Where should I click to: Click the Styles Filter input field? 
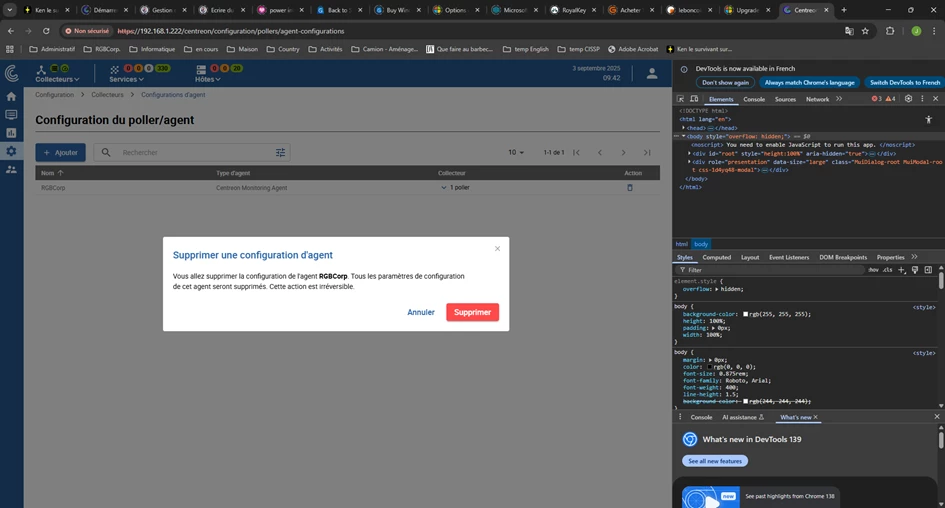click(x=771, y=270)
